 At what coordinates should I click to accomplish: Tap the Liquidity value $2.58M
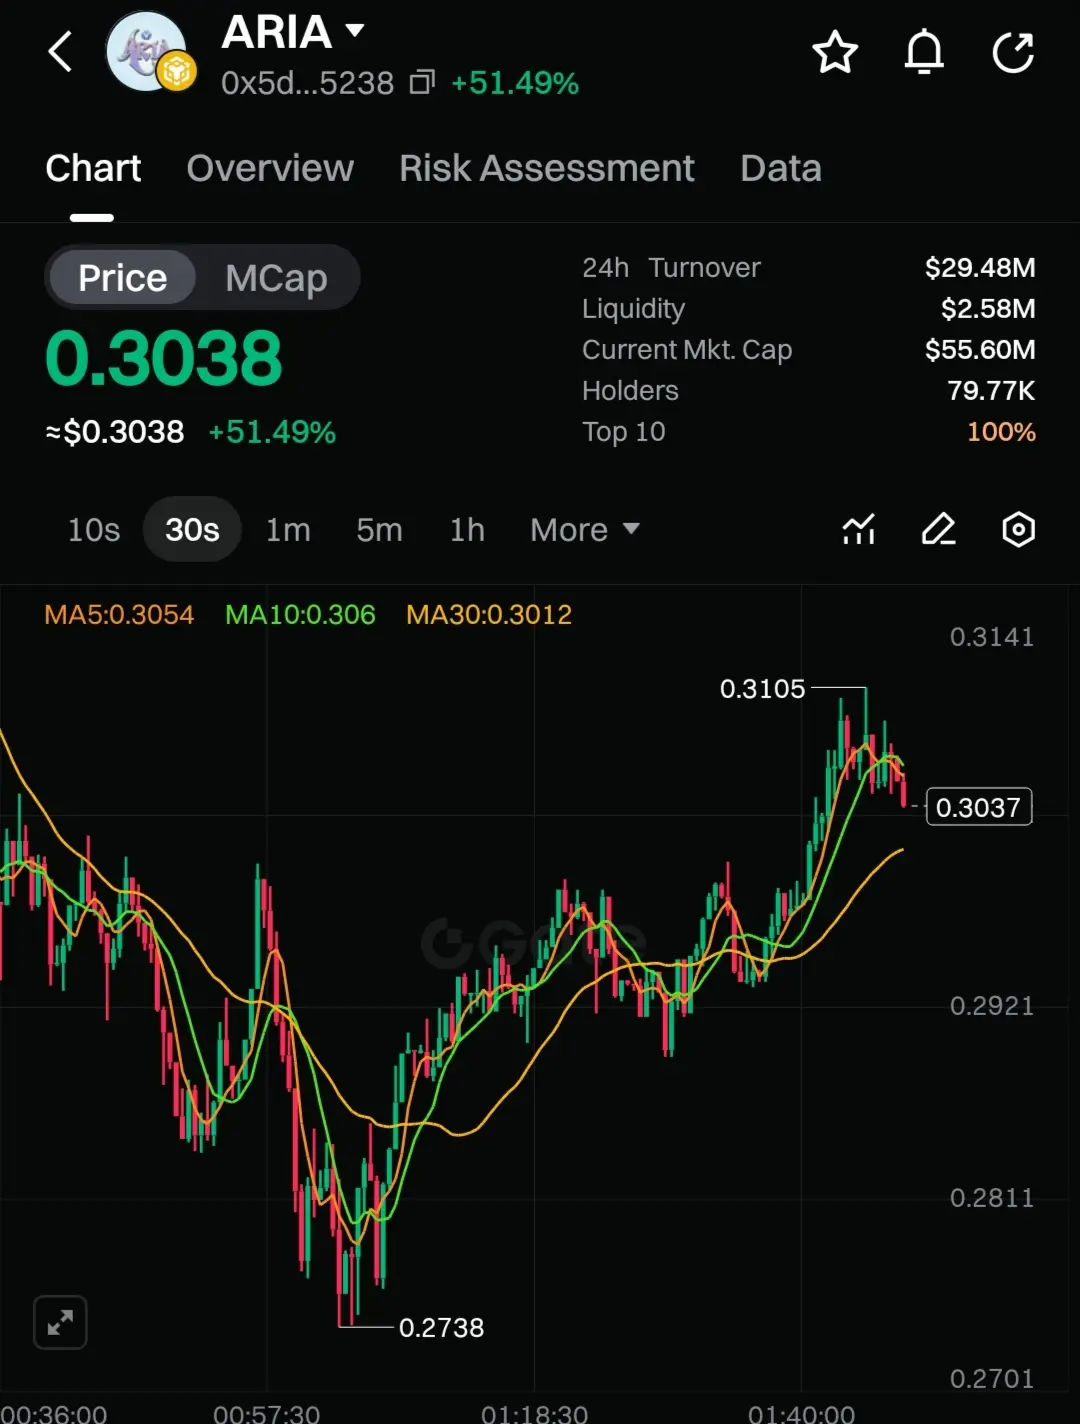click(x=988, y=308)
